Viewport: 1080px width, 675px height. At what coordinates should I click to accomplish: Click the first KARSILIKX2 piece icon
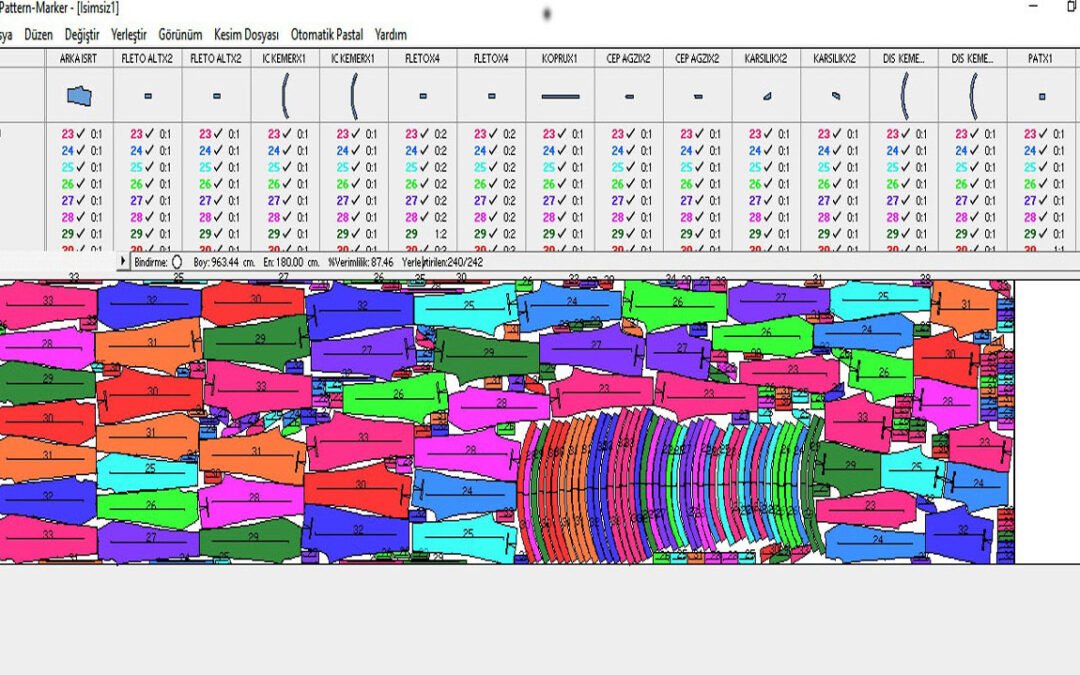(x=767, y=96)
